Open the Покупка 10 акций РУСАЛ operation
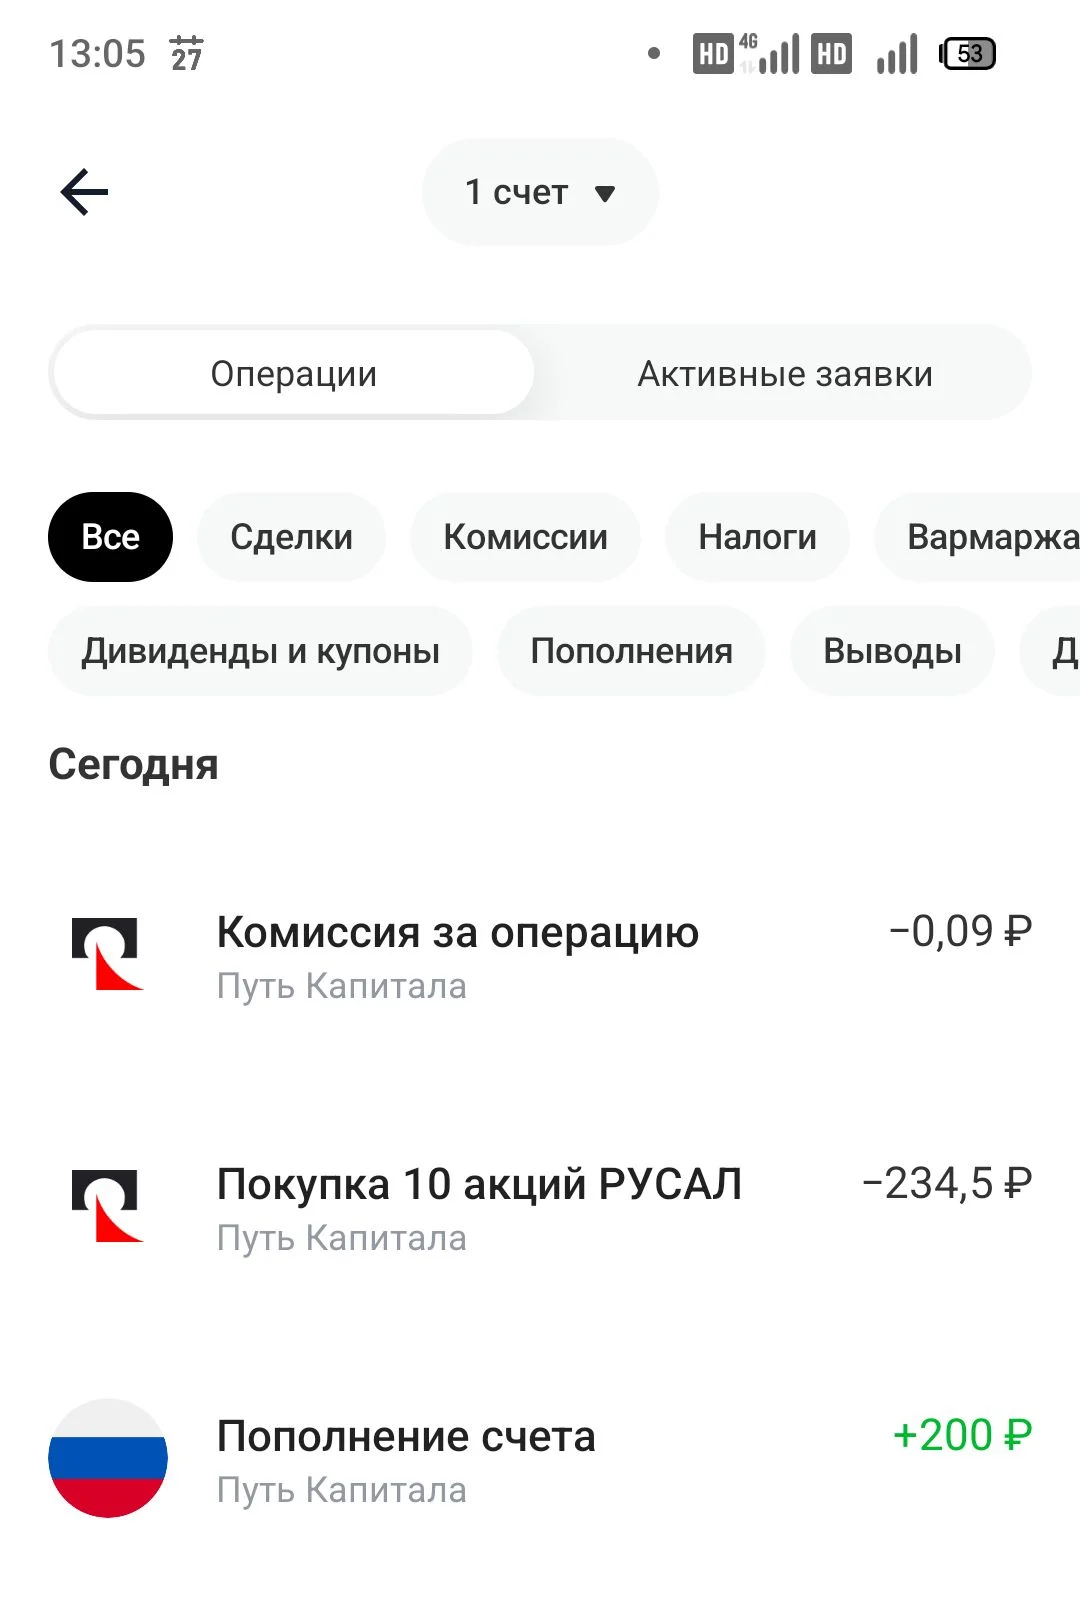Viewport: 1080px width, 1600px height. tap(540, 1207)
